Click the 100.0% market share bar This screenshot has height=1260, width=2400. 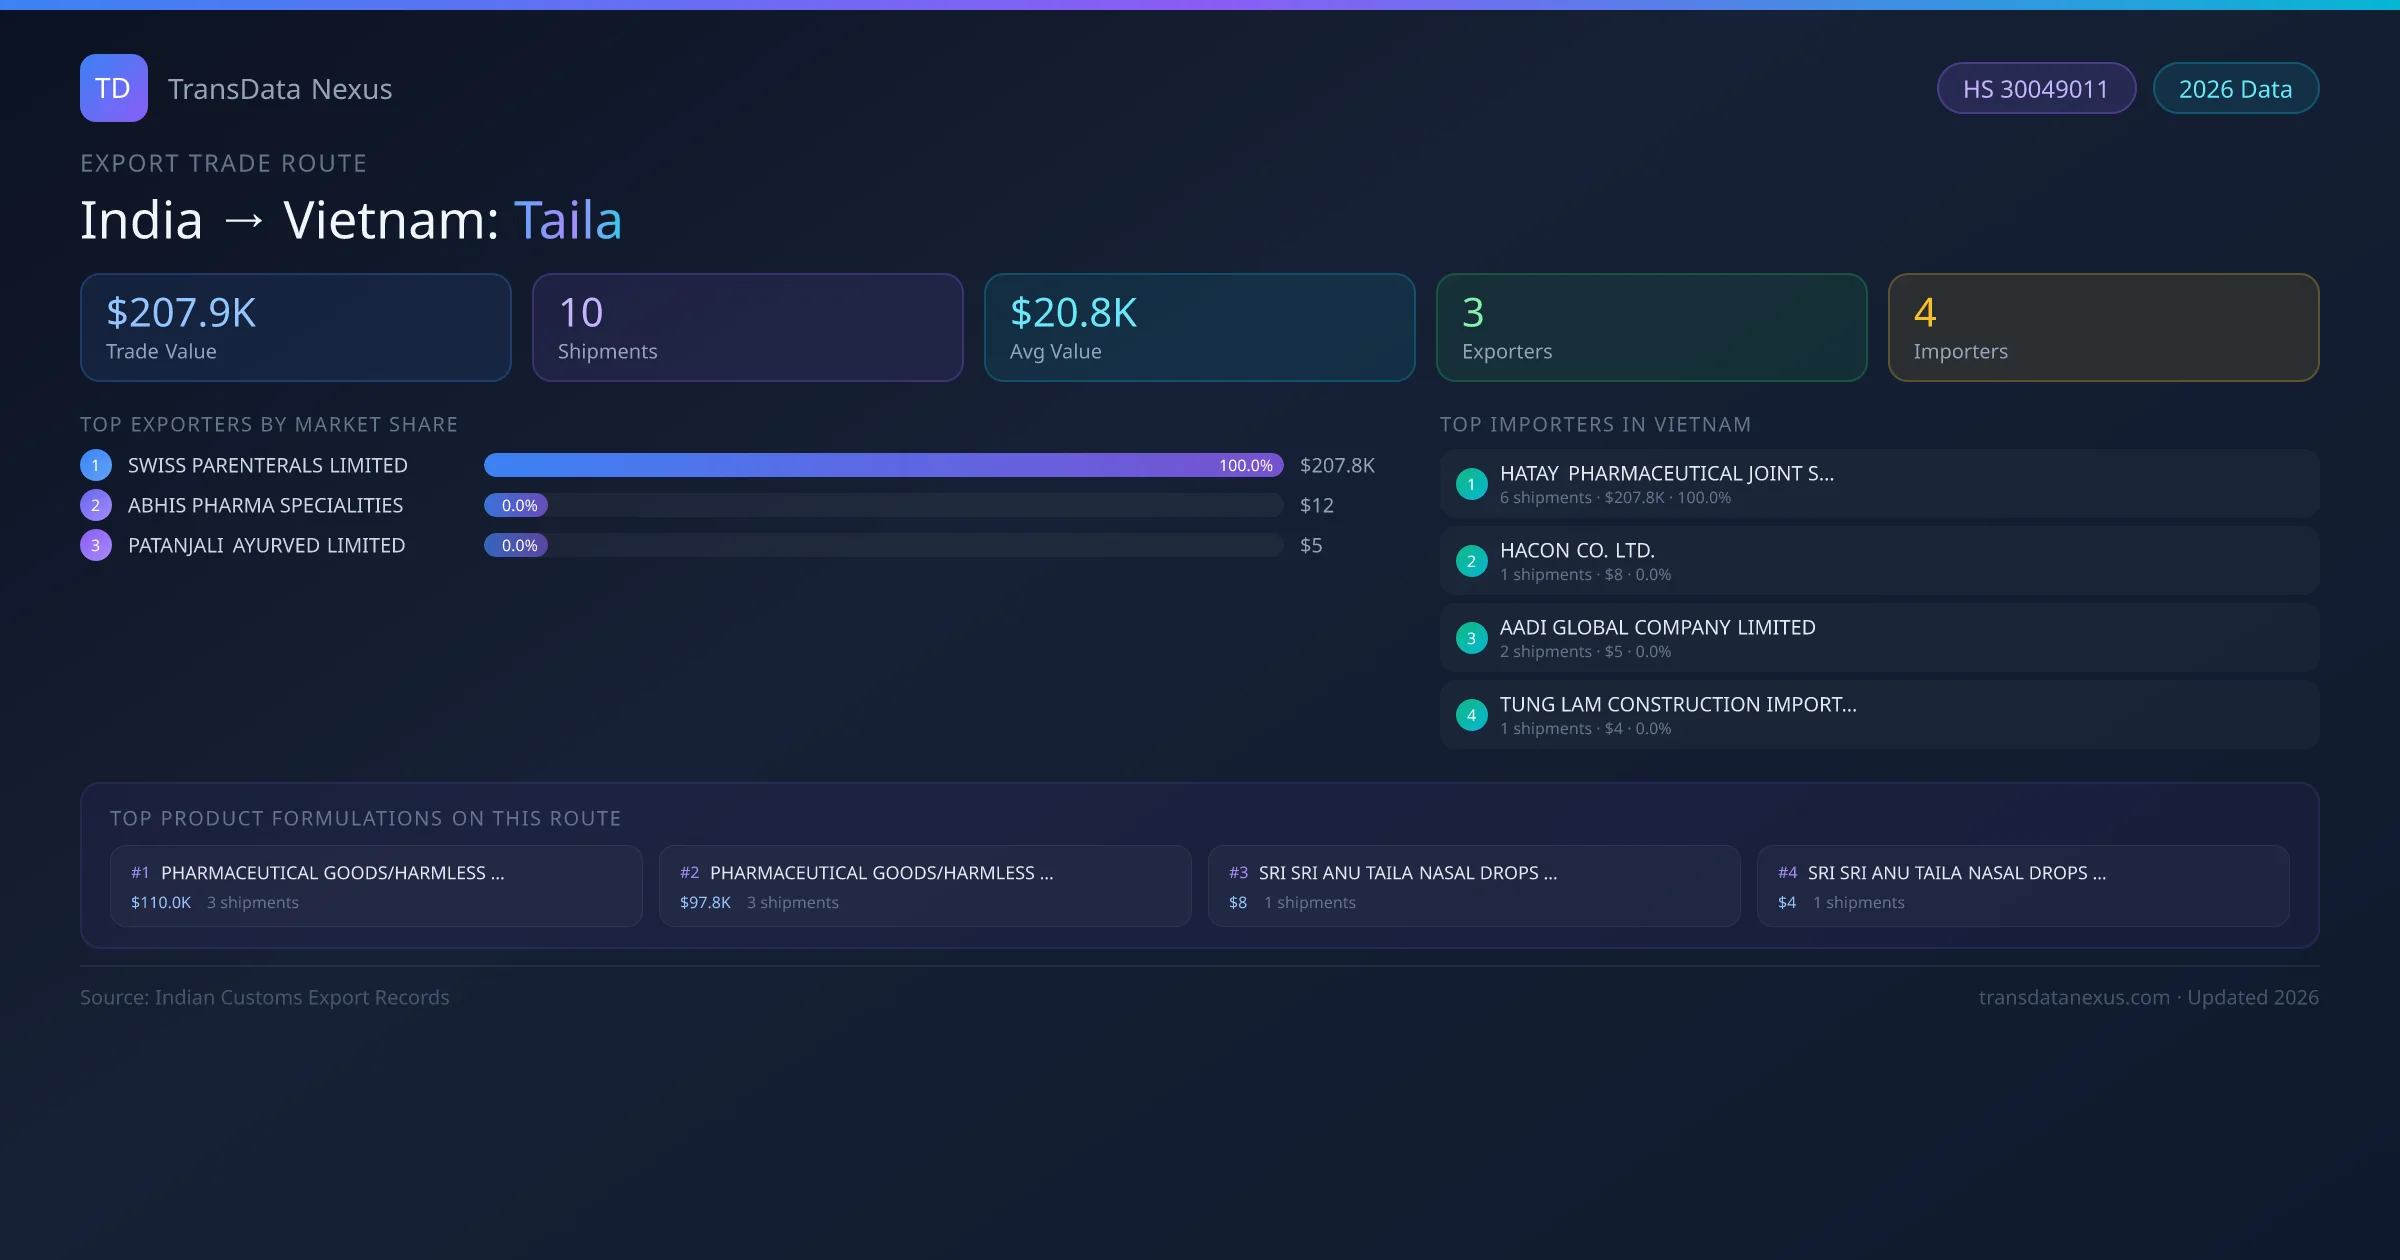(883, 465)
